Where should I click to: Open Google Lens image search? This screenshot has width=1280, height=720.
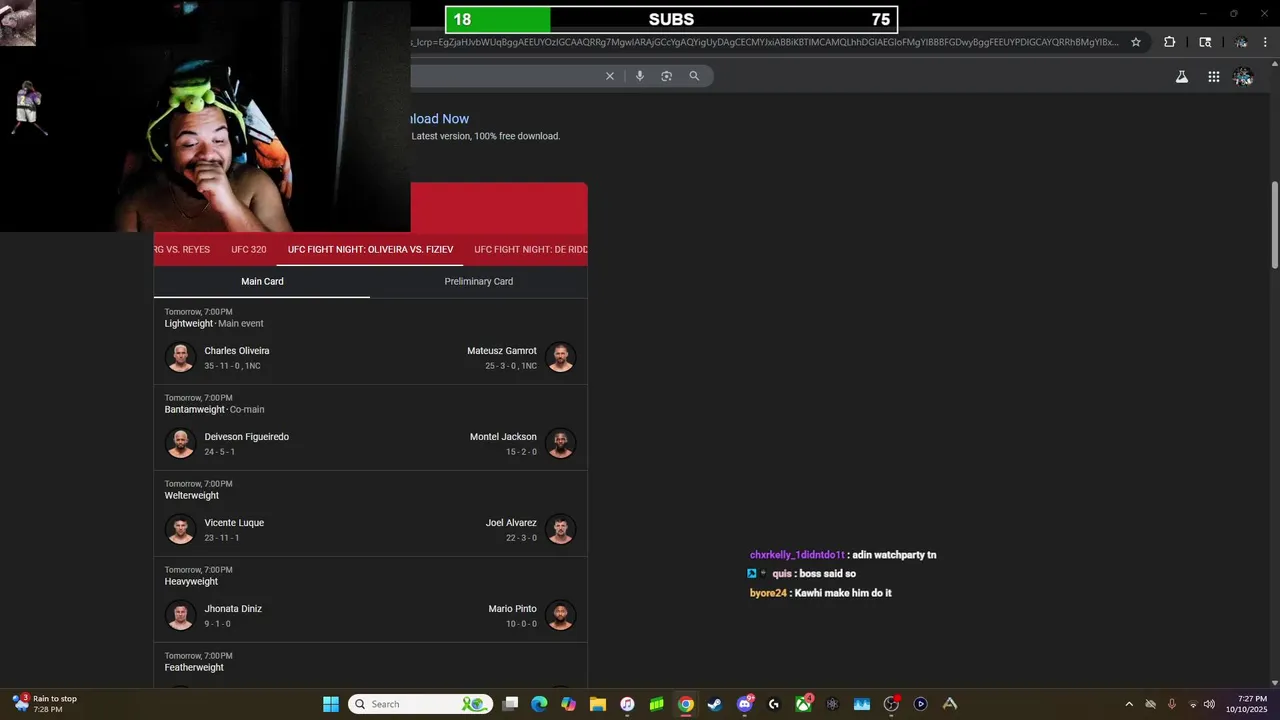667,76
